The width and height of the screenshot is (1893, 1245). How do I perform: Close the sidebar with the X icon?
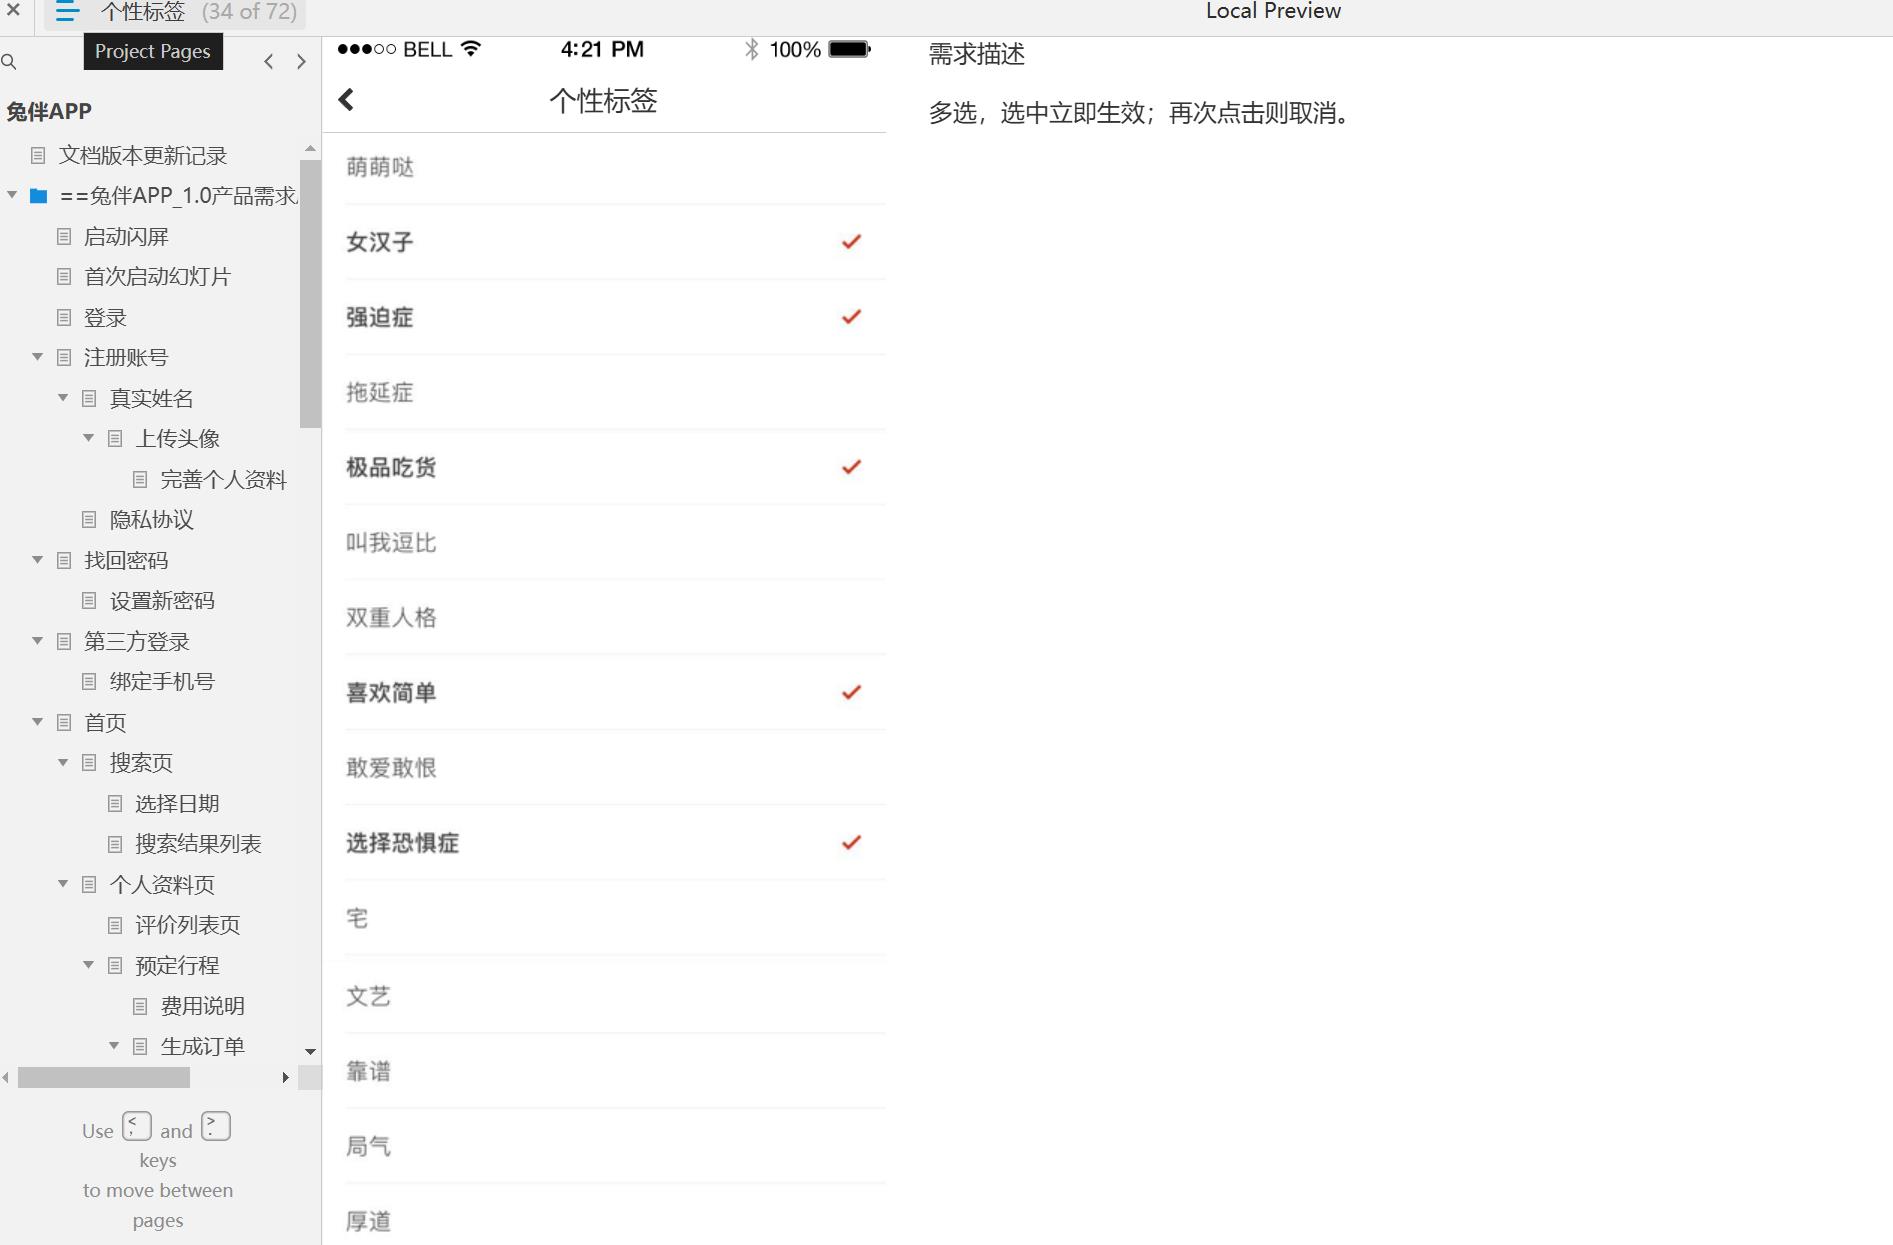13,11
